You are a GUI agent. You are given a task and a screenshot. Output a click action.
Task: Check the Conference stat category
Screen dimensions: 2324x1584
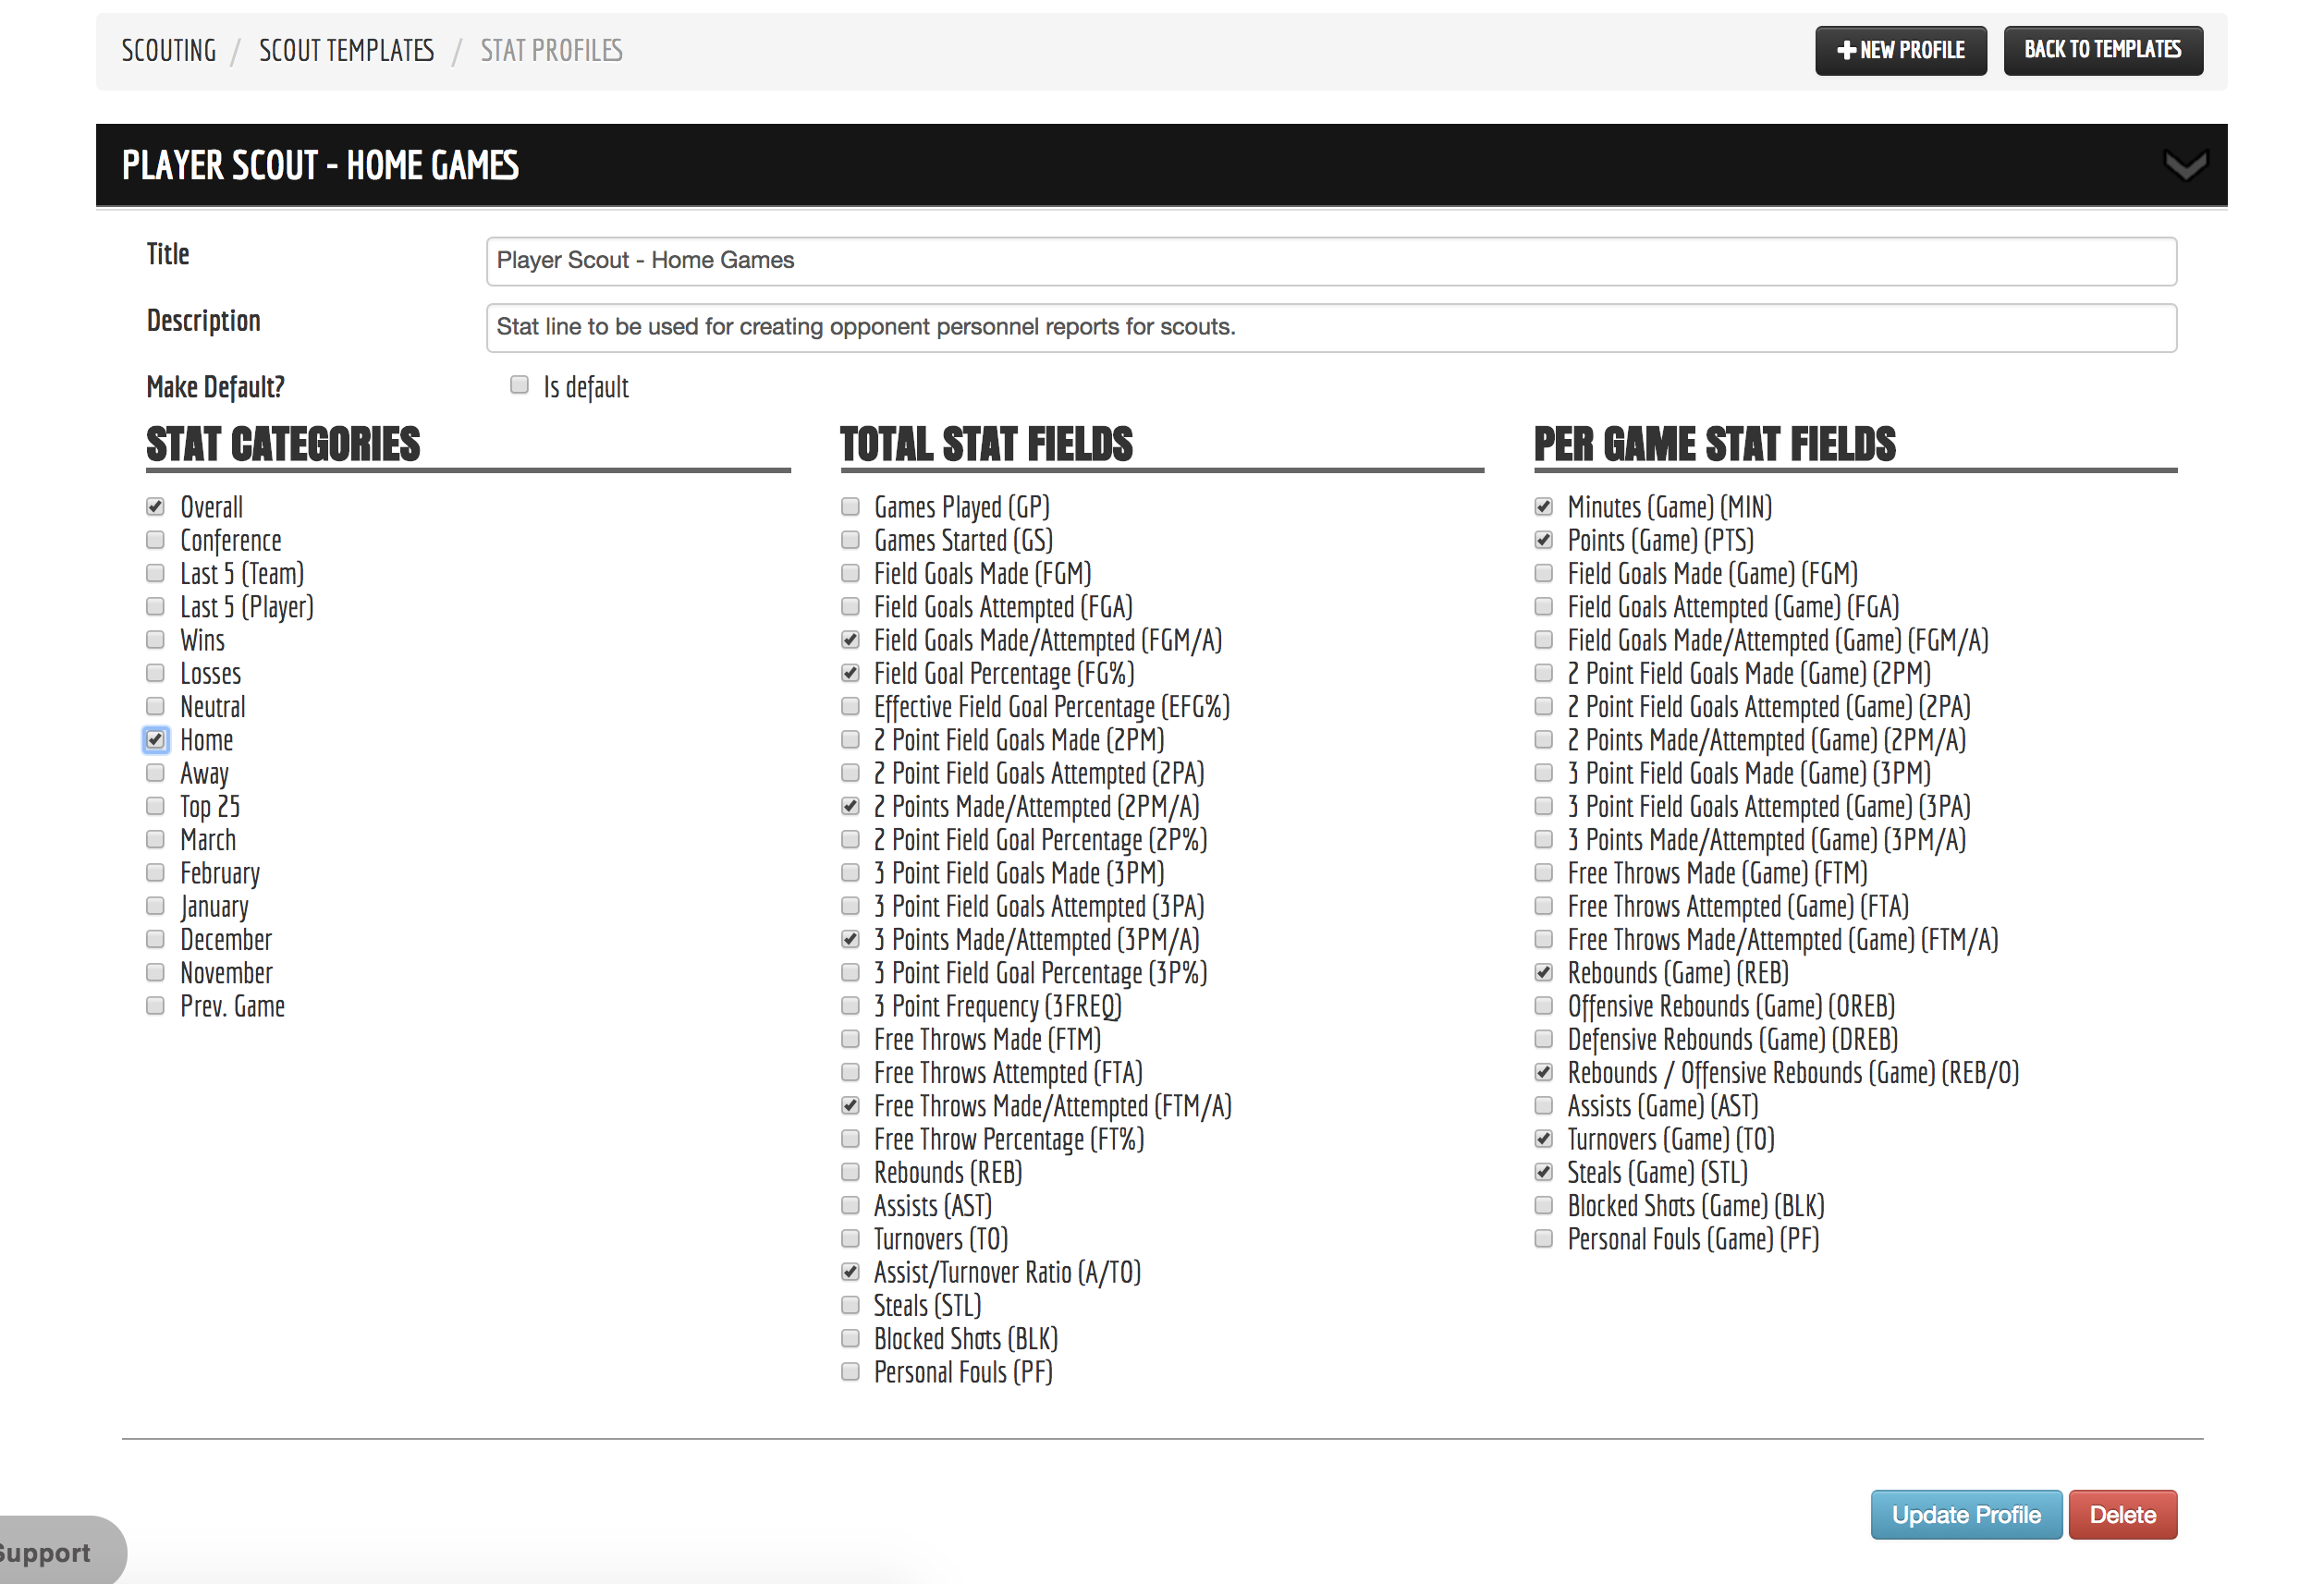click(155, 540)
